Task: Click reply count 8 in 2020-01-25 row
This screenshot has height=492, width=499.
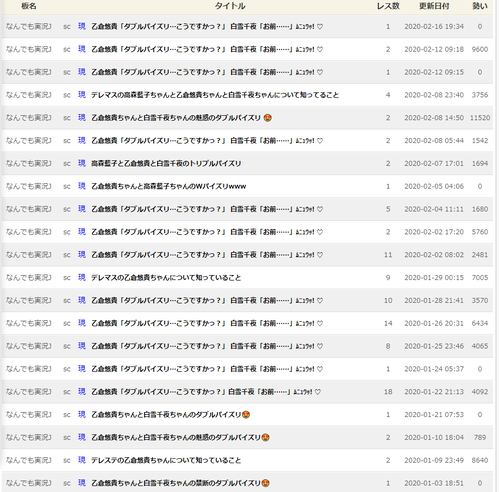Action: 388,346
